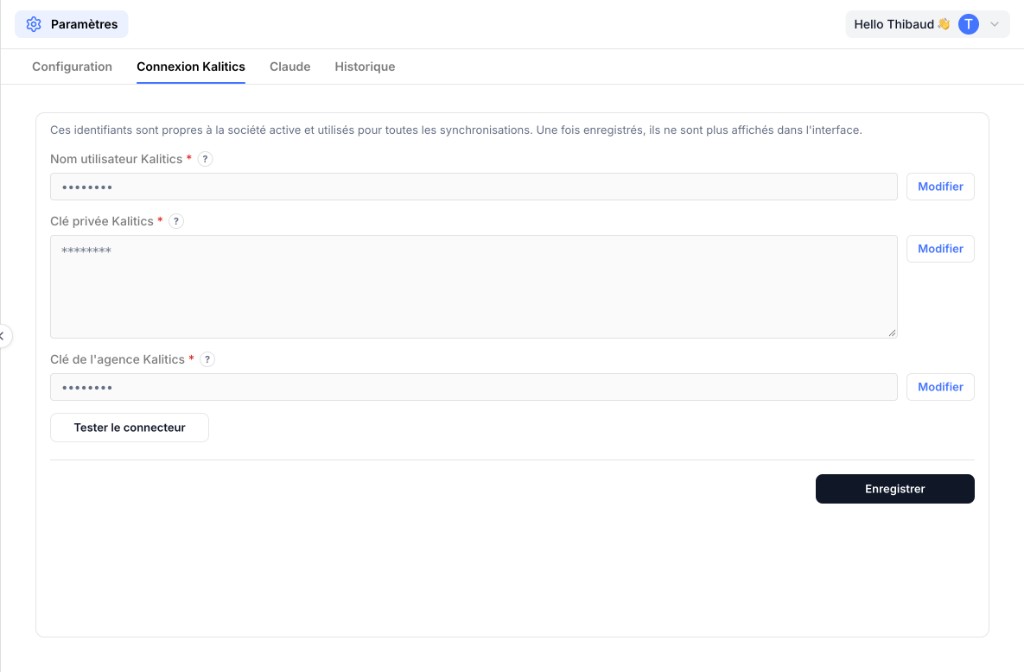The image size is (1024, 672).
Task: Modify the Clé de l'agence Kalitics value
Action: pyautogui.click(x=940, y=387)
